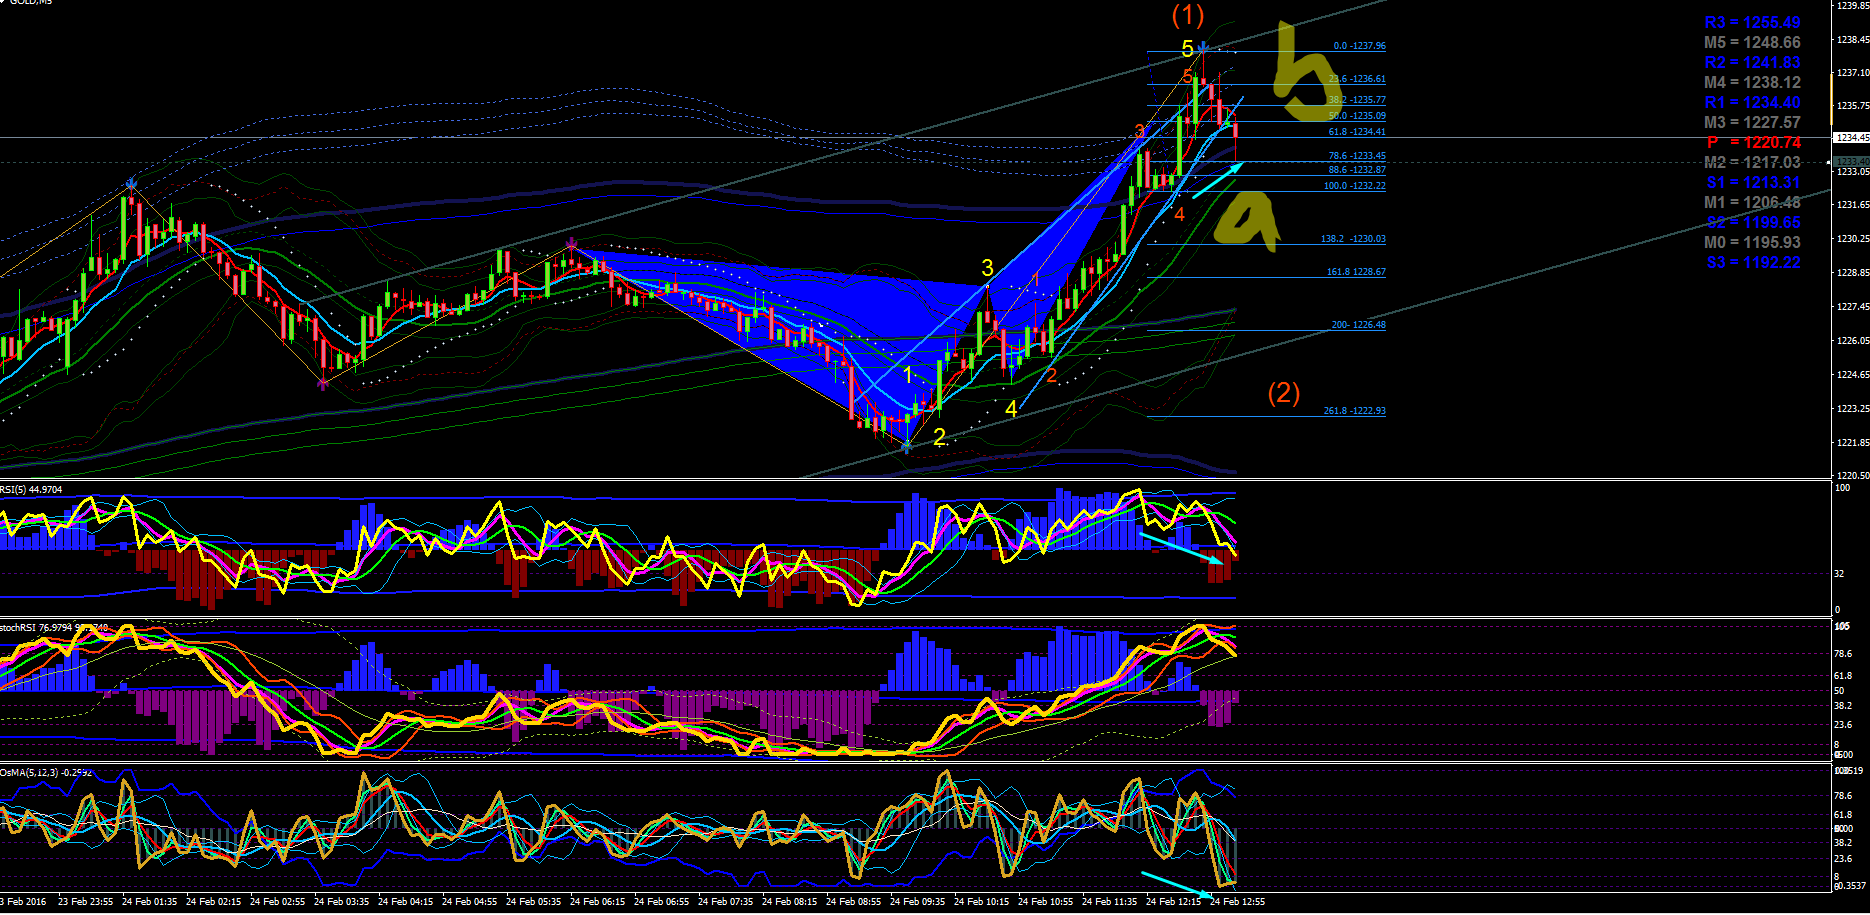Select the Fibonacci 200- 1226.48 extension label

click(x=1358, y=325)
